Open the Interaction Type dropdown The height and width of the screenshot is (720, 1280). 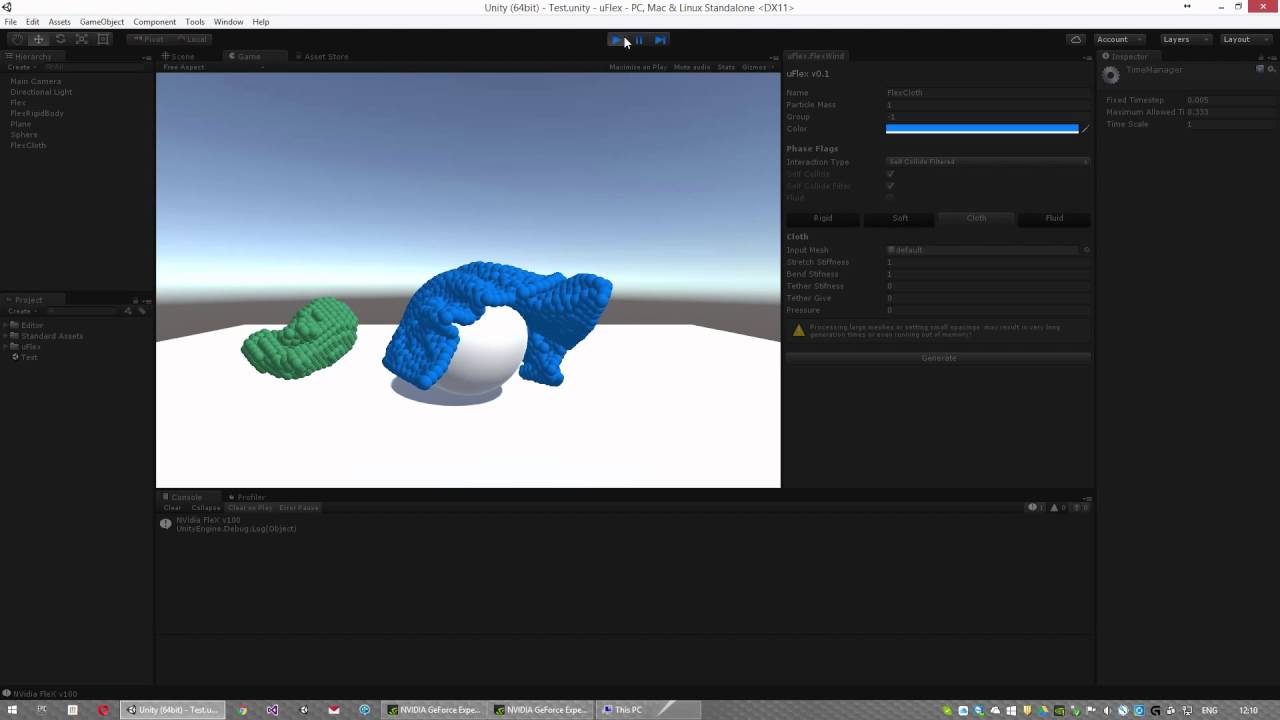pyautogui.click(x=988, y=162)
